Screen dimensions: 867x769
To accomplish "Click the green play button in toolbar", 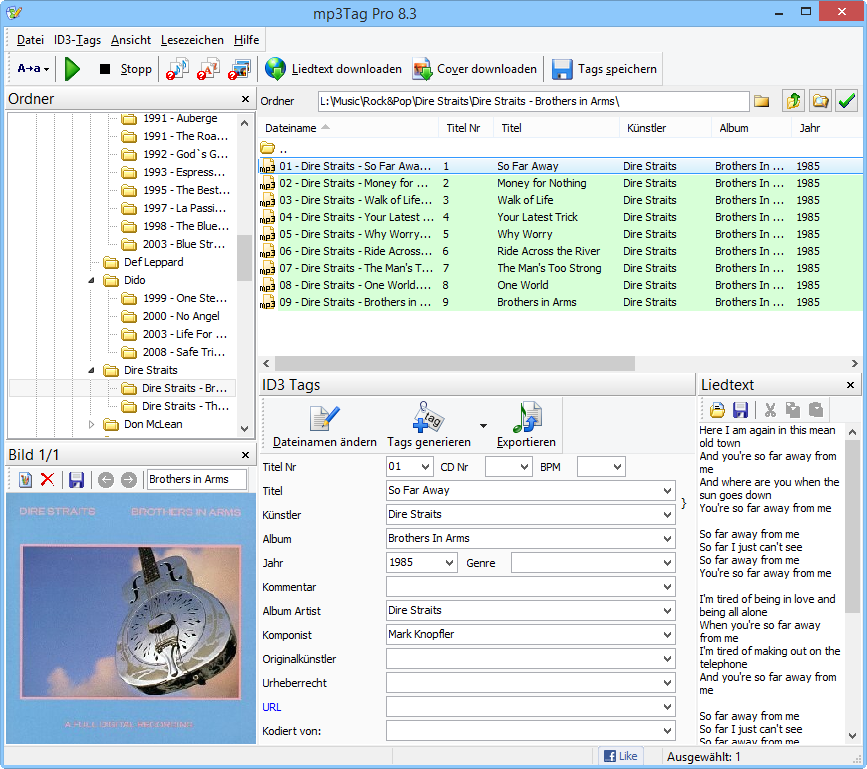I will [x=72, y=69].
